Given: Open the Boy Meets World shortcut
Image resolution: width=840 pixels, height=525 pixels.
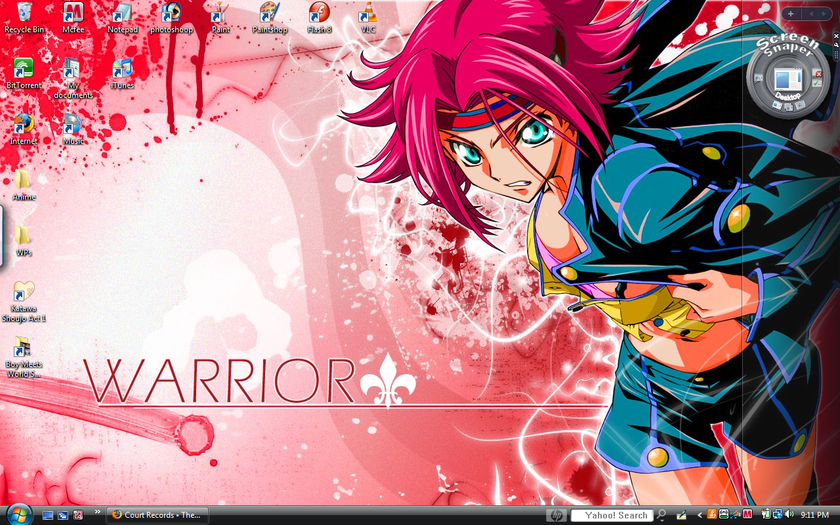Looking at the screenshot, I should click(x=24, y=358).
